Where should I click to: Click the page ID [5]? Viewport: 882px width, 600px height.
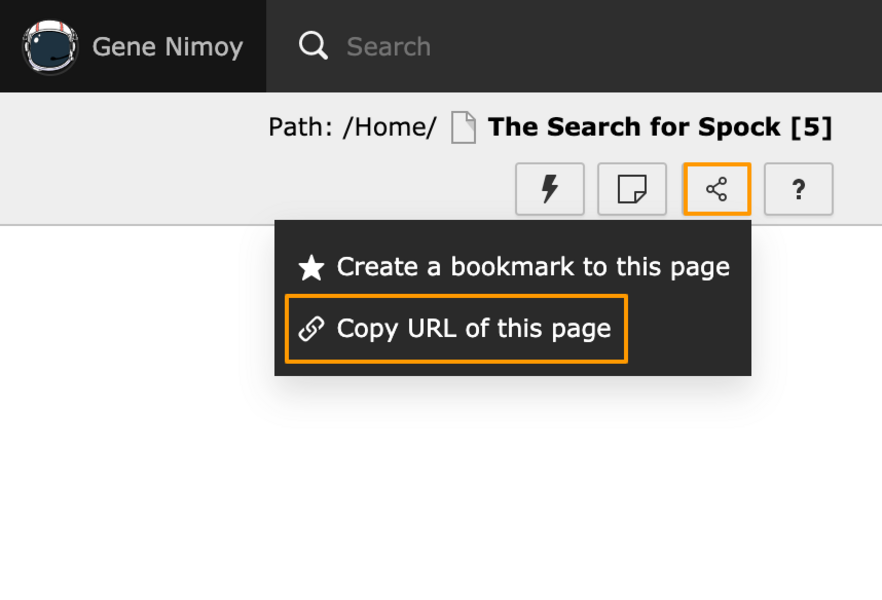coord(811,128)
